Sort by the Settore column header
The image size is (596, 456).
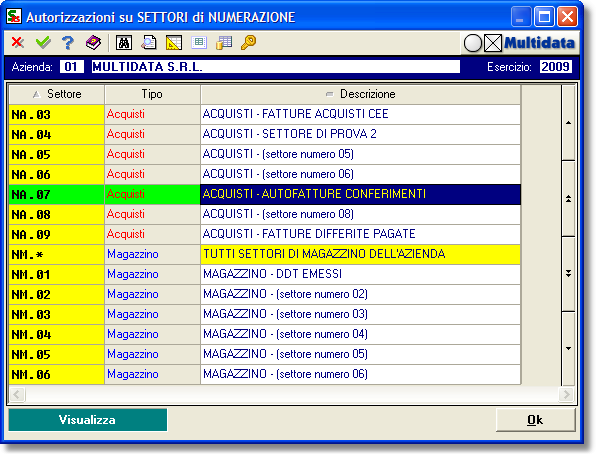57,94
